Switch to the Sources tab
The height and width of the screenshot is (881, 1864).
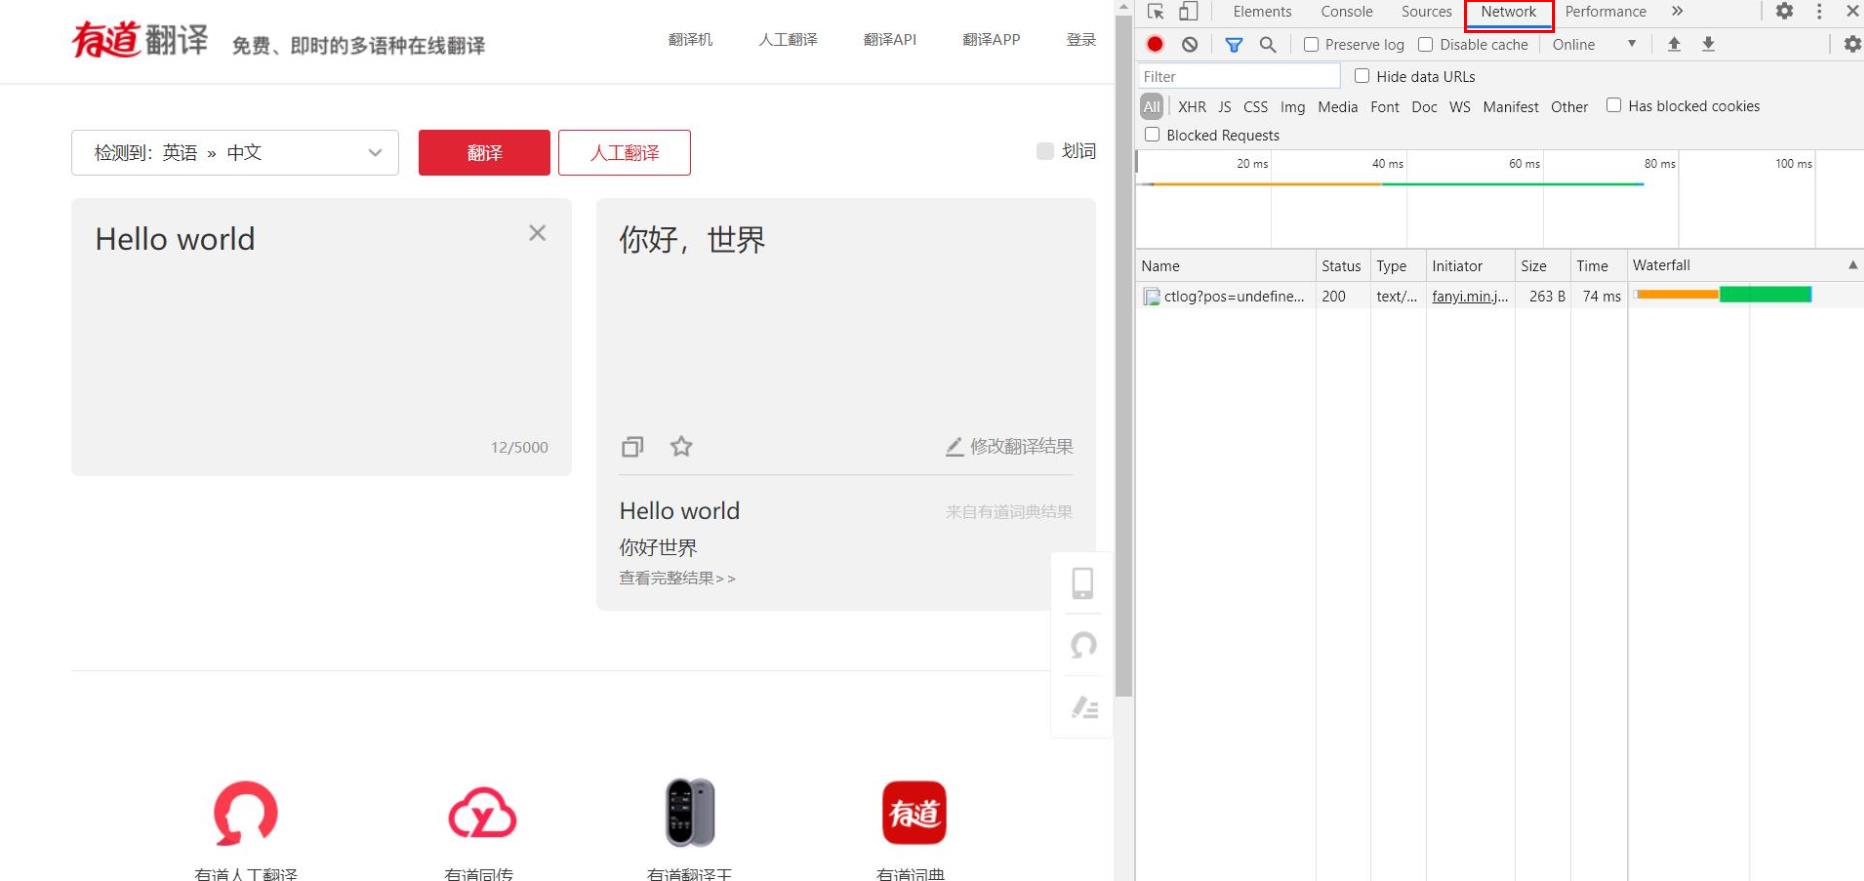point(1426,12)
